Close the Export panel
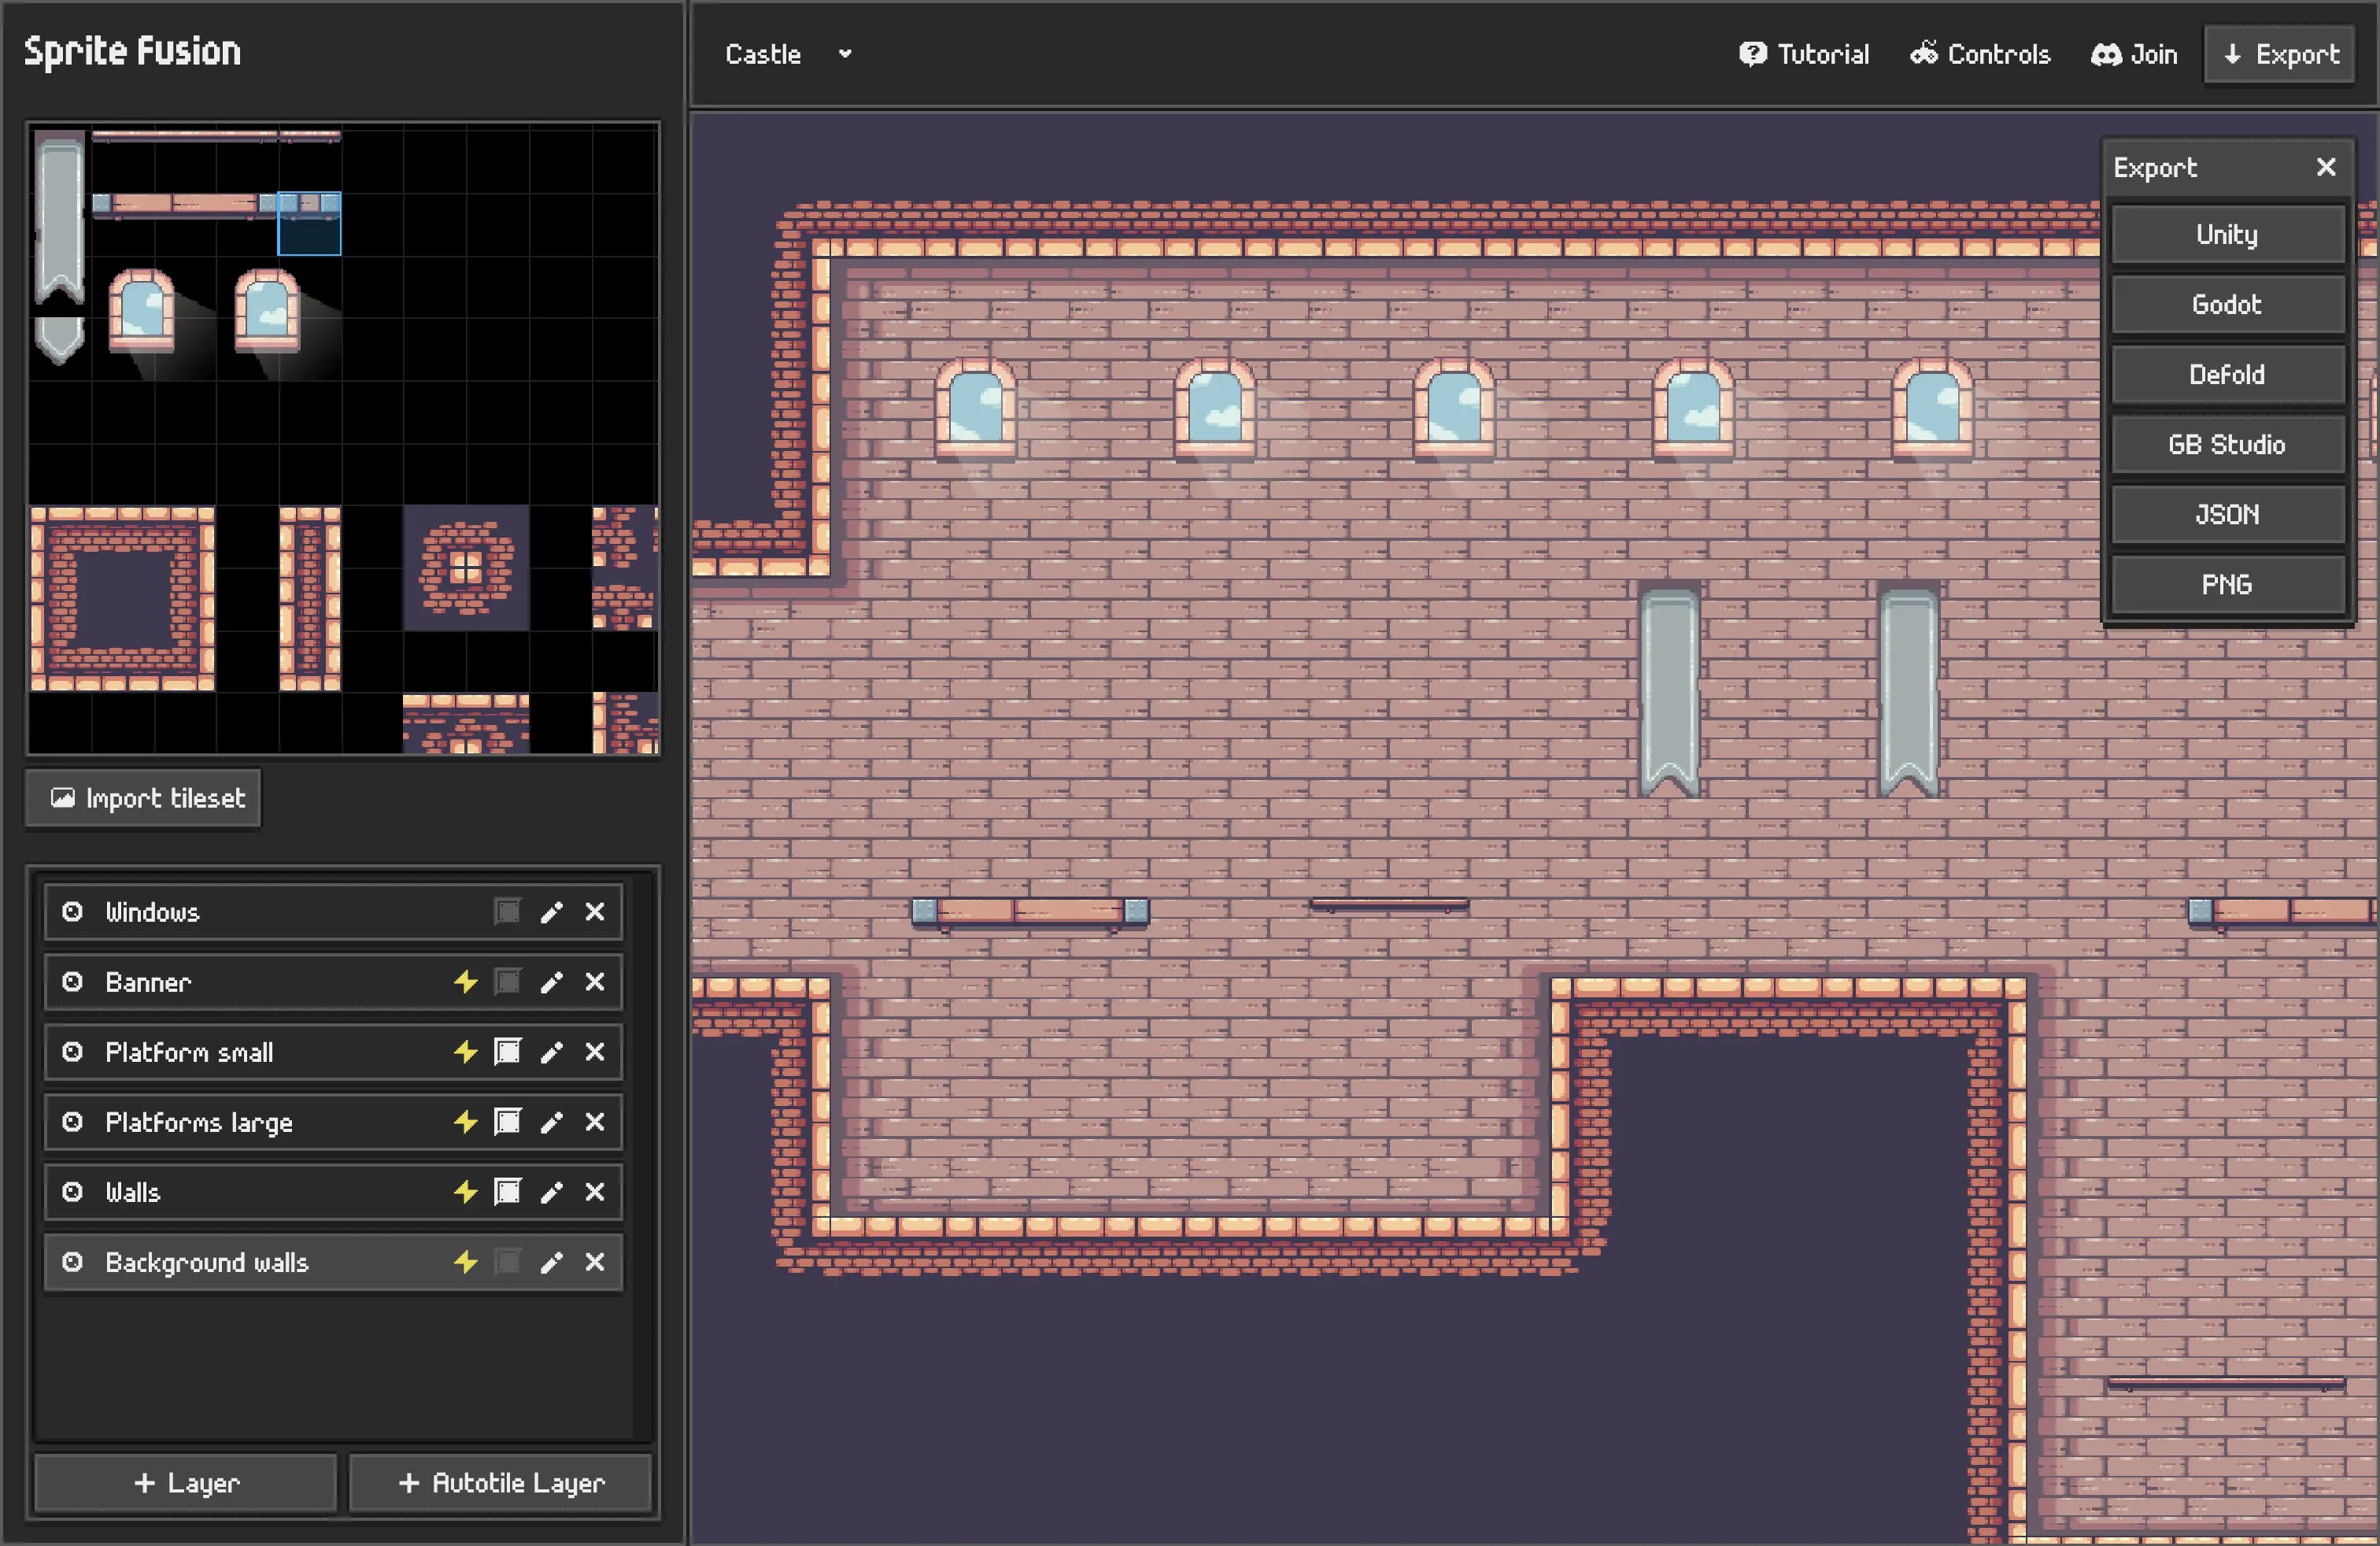 tap(2326, 167)
